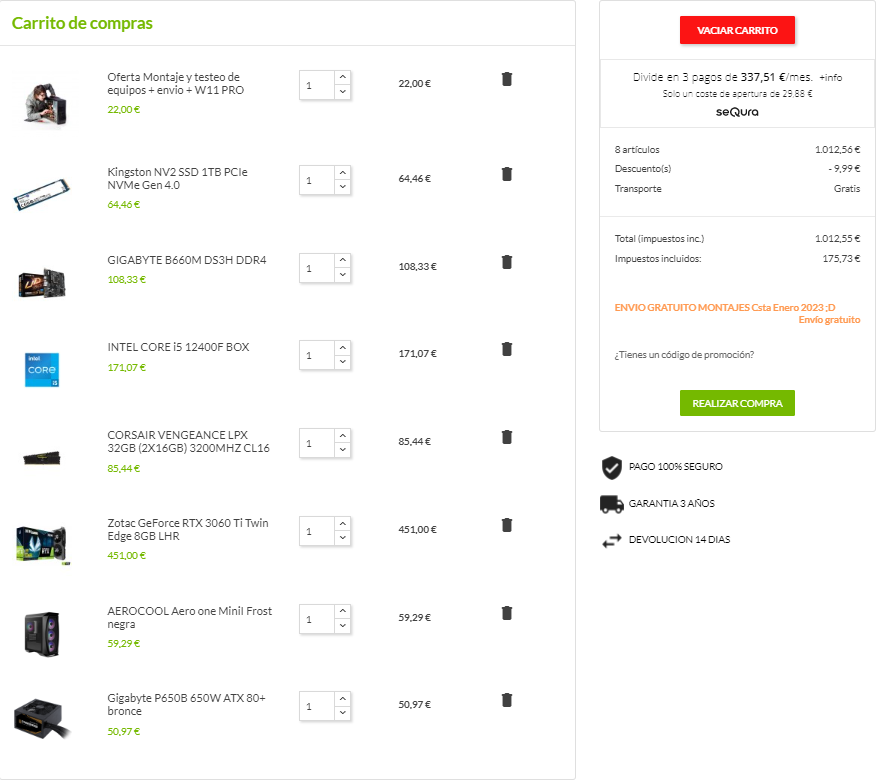Screen dimensions: 878x780
Task: Click the Zotac graphics card image
Action: pyautogui.click(x=43, y=545)
